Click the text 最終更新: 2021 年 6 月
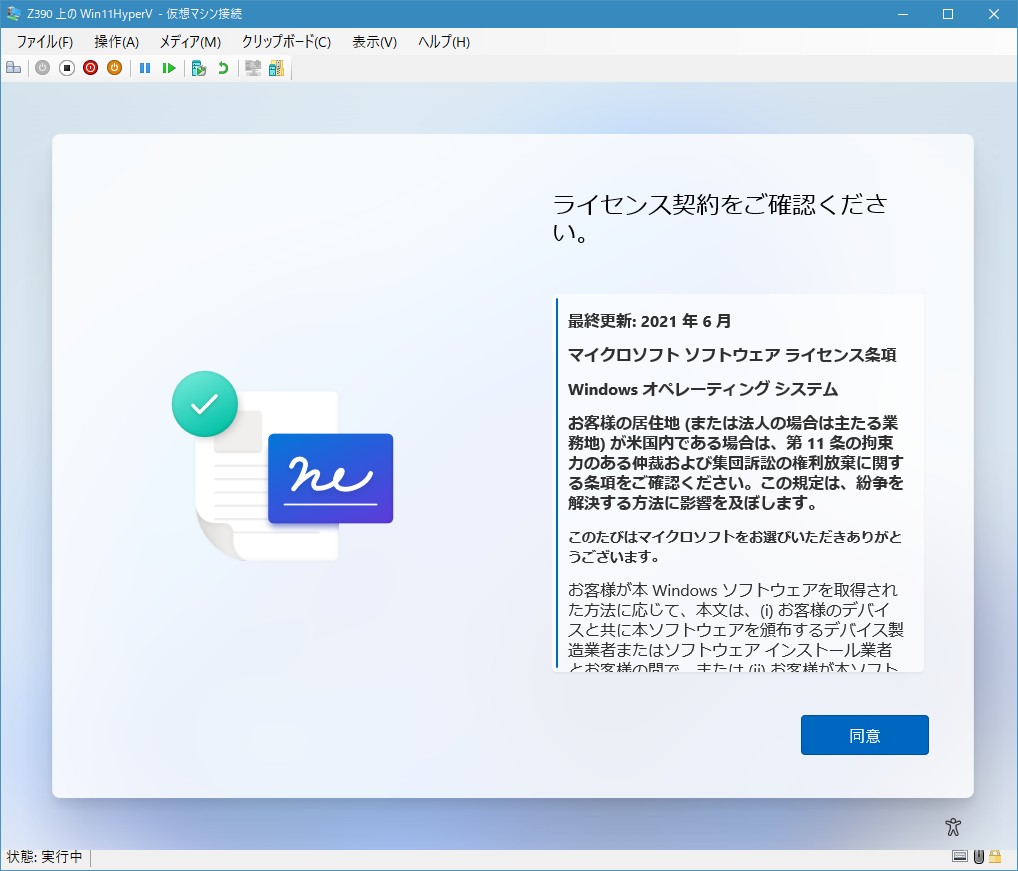This screenshot has height=871, width=1018. [x=649, y=321]
